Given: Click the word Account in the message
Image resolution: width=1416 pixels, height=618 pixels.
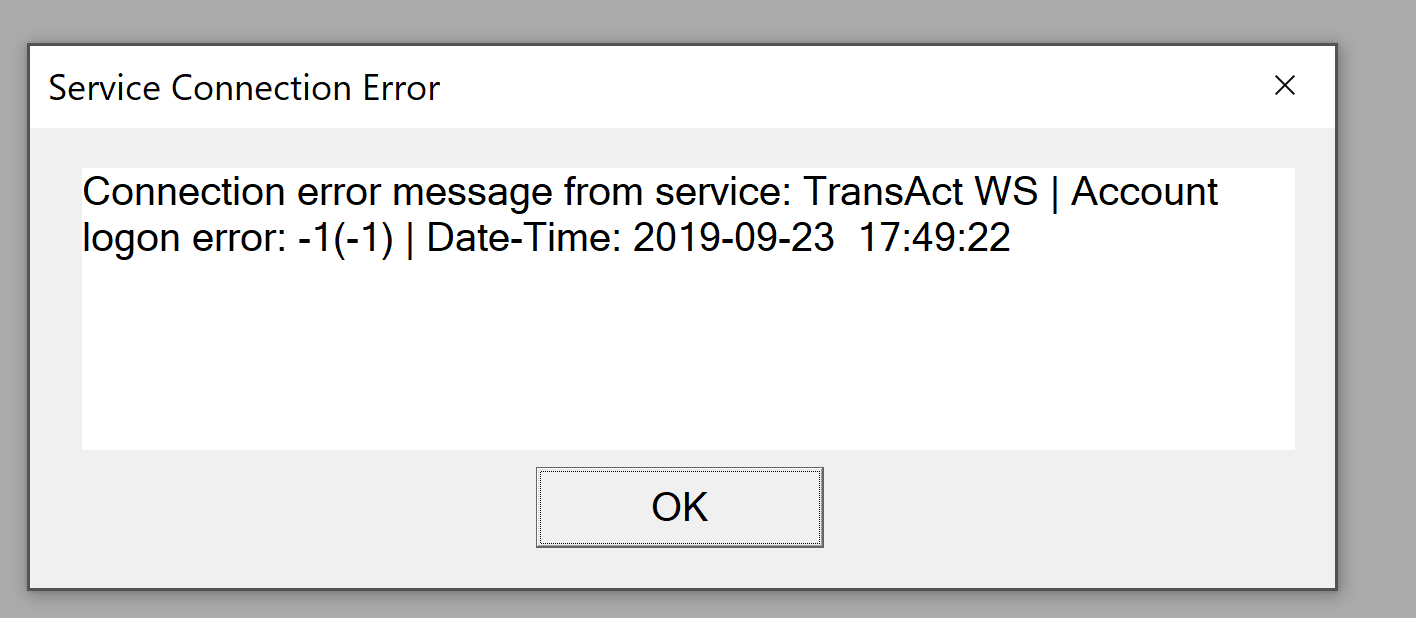Looking at the screenshot, I should coord(1145,191).
